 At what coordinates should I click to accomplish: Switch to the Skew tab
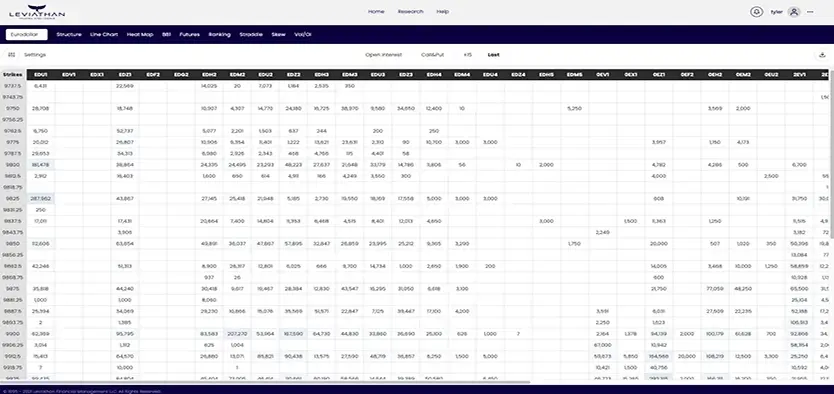pyautogui.click(x=279, y=35)
